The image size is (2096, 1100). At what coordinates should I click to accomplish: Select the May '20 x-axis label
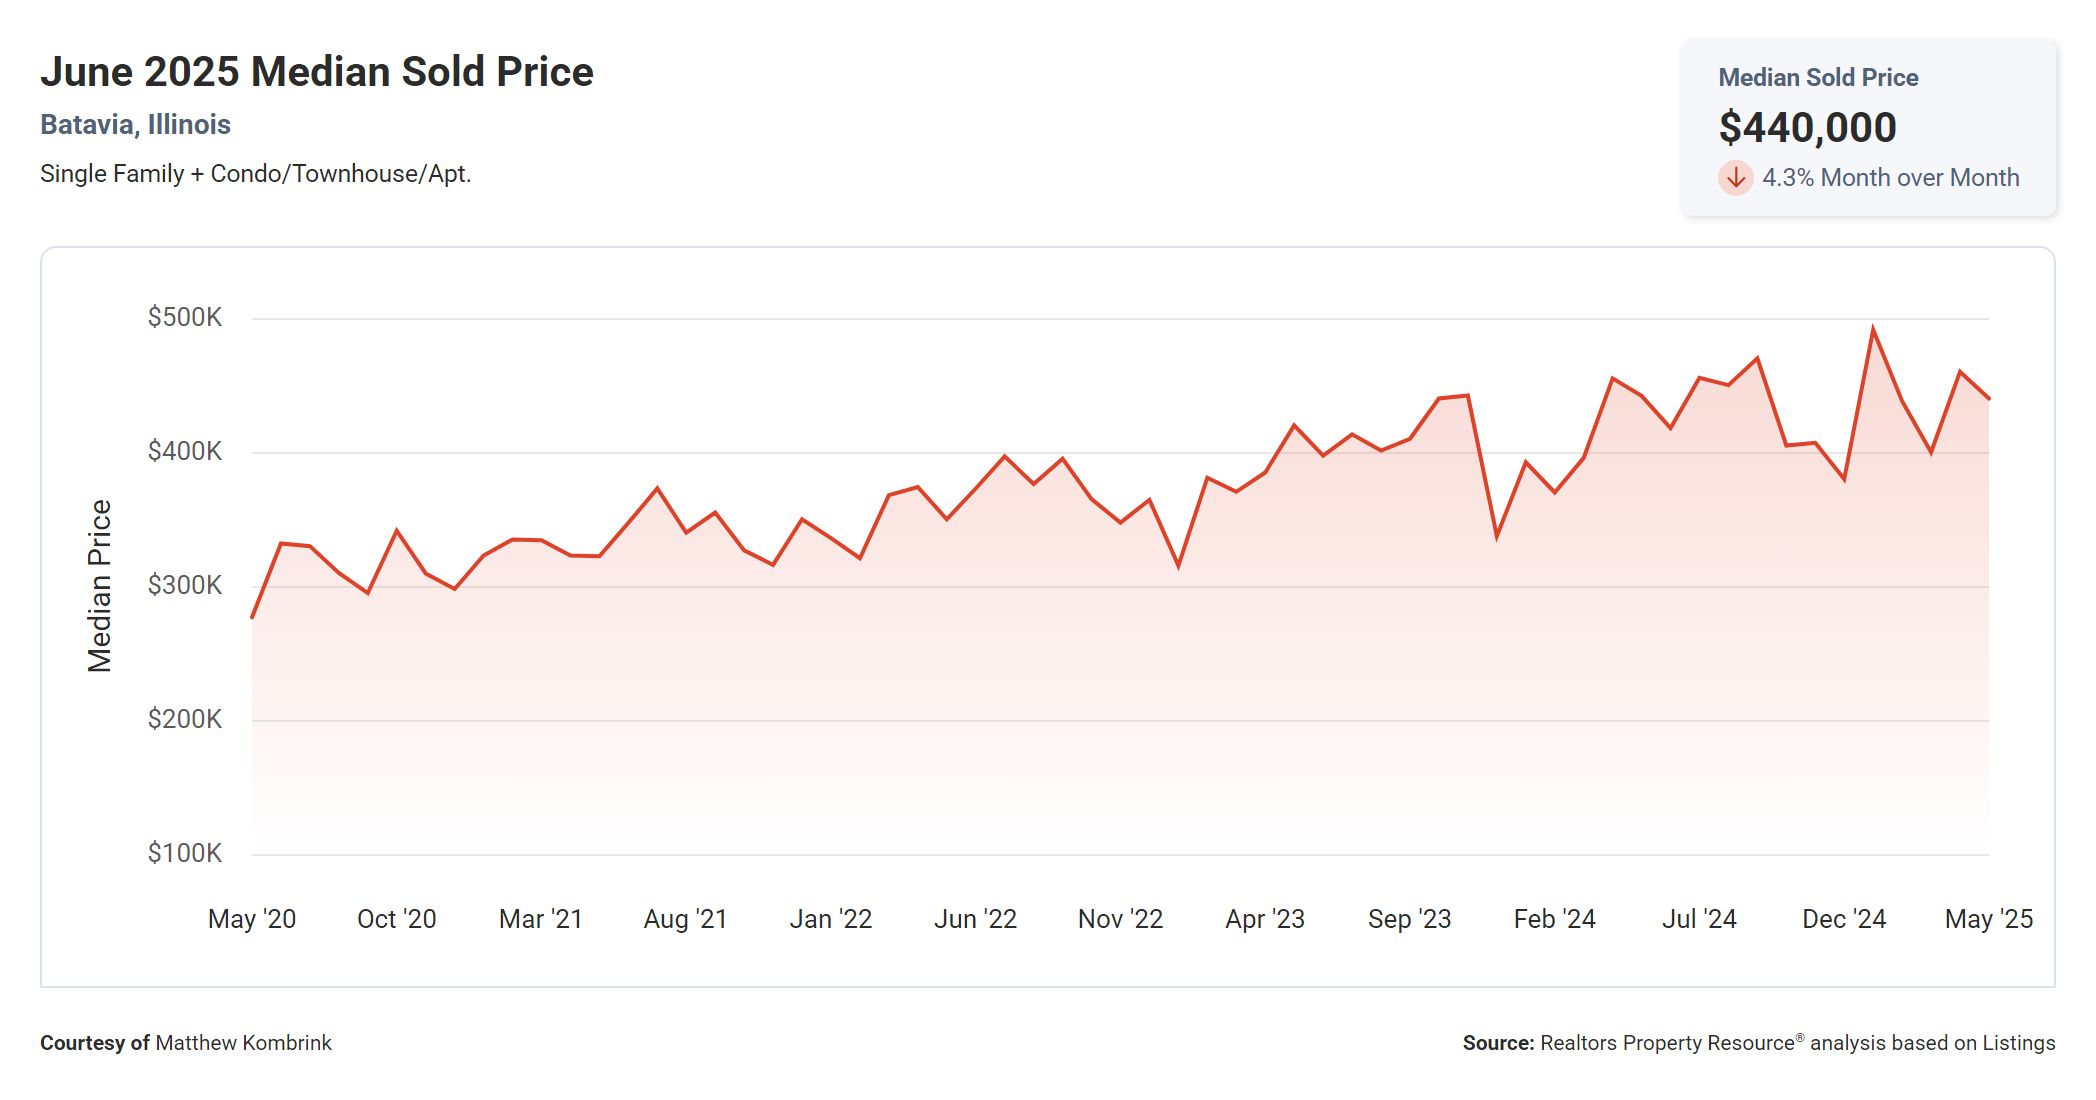(x=251, y=919)
